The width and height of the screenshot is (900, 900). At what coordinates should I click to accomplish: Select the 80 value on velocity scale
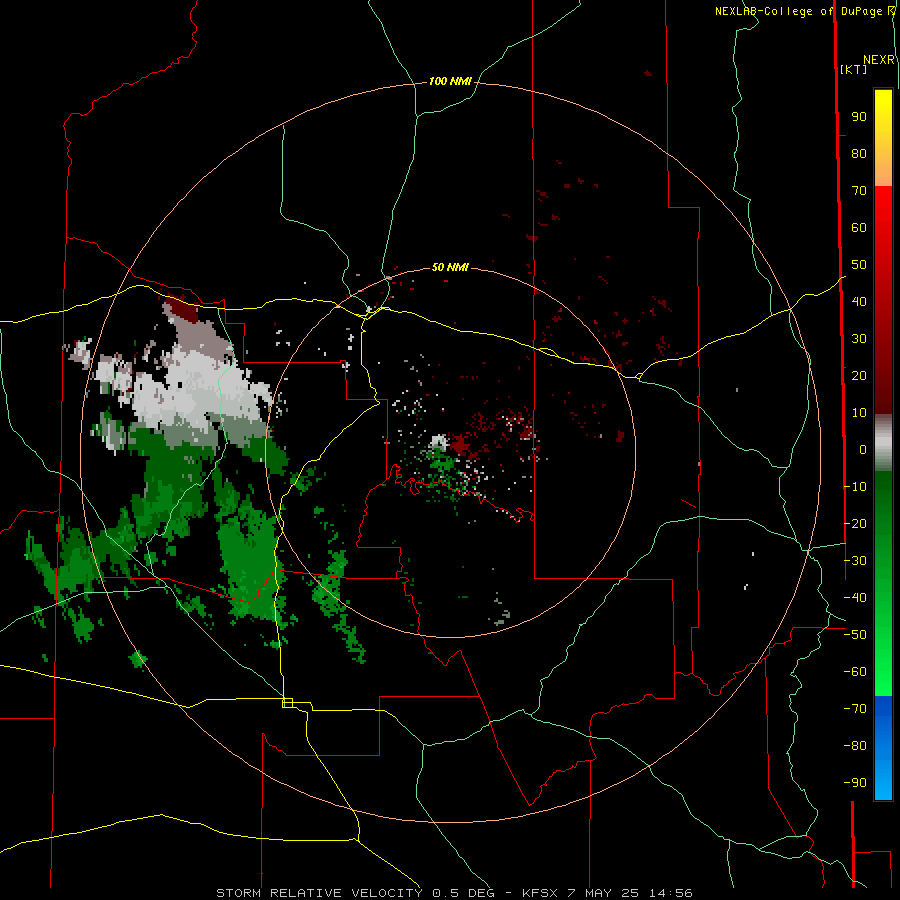859,153
